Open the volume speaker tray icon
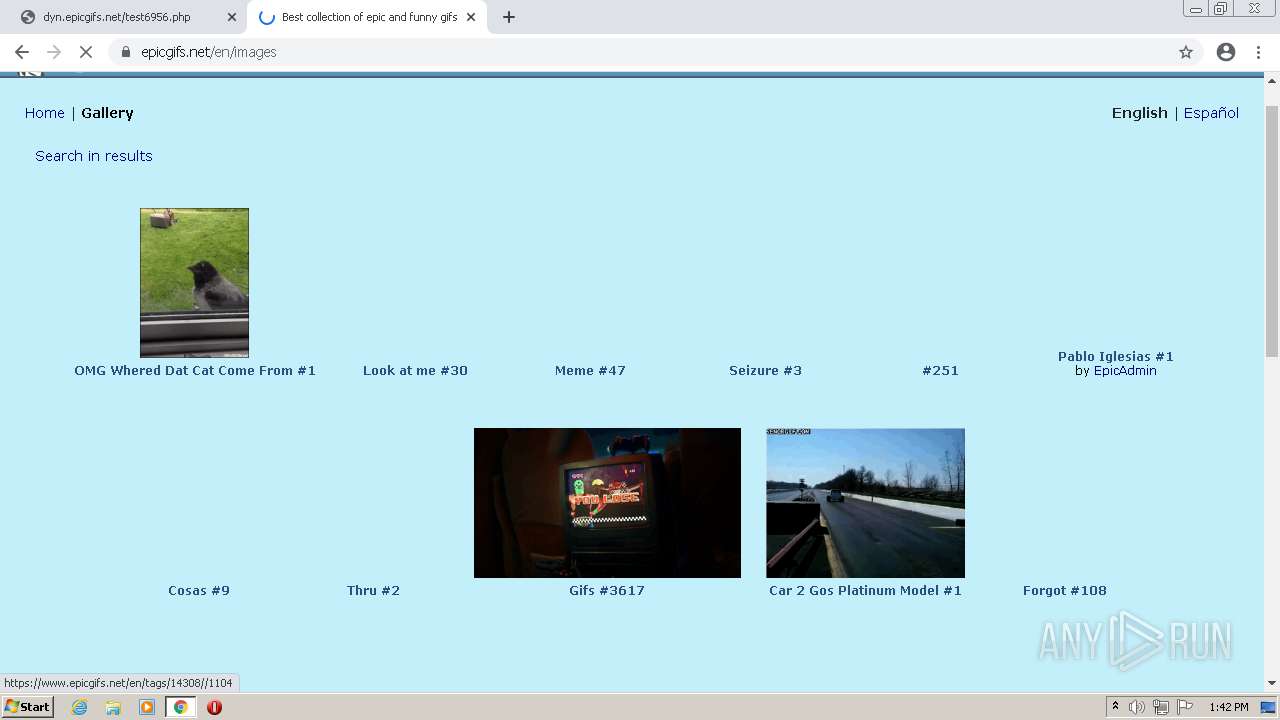 point(1137,707)
